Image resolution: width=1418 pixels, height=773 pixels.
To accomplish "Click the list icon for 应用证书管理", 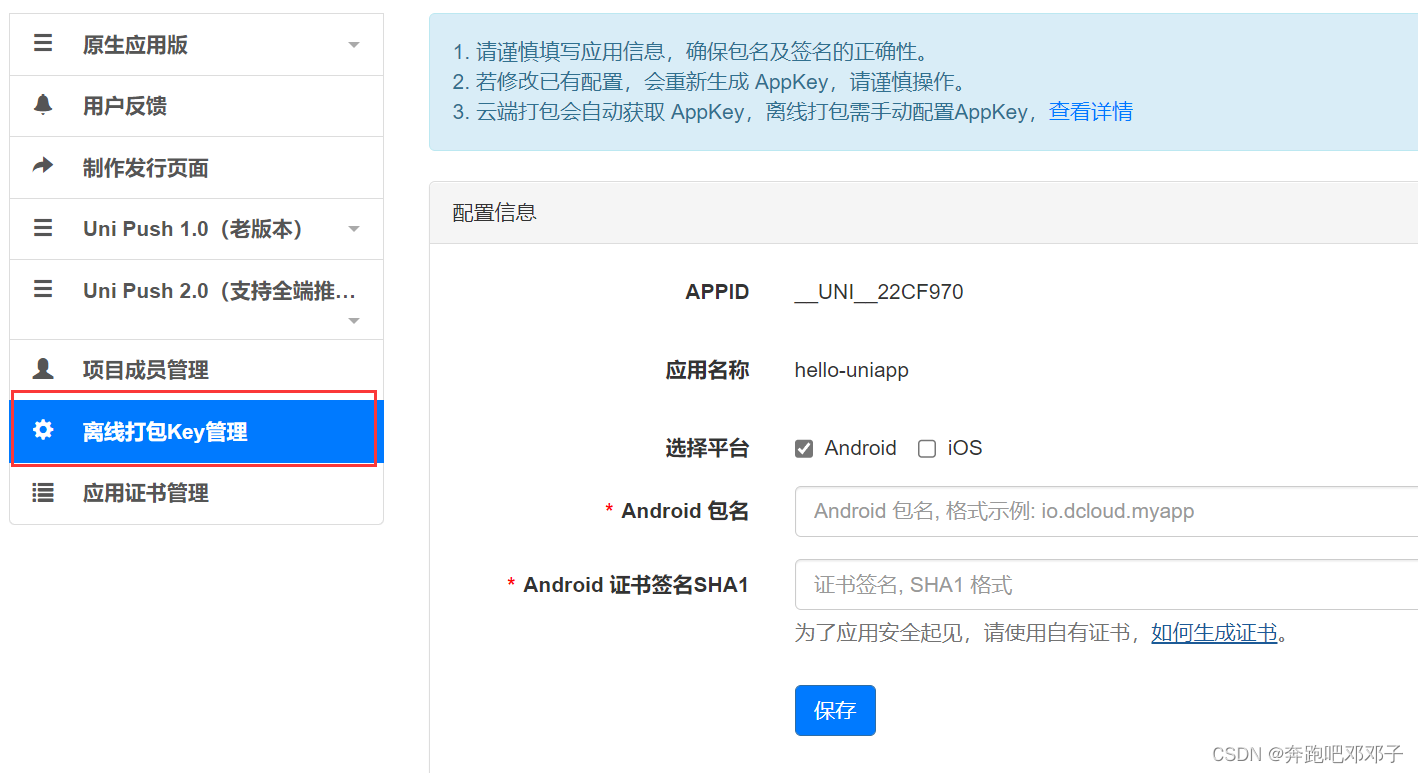I will coord(43,492).
